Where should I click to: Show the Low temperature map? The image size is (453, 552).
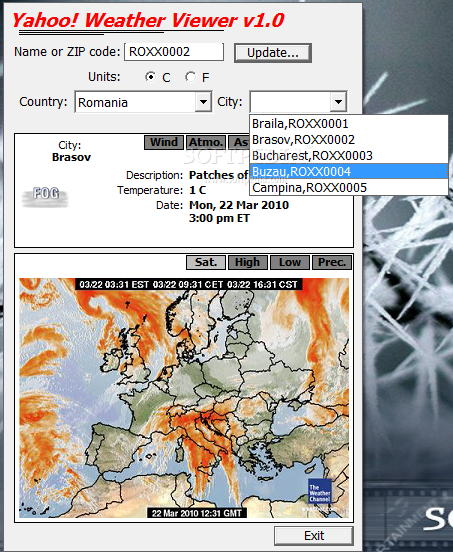pos(290,262)
